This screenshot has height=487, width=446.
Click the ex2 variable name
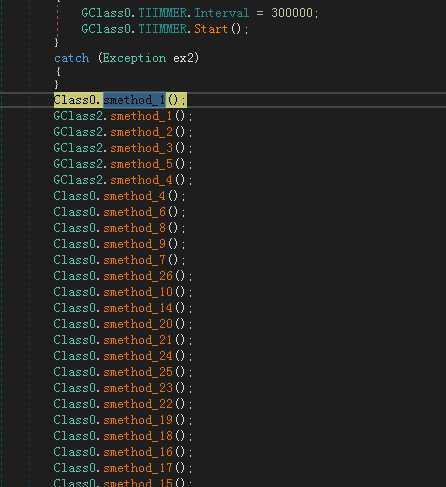click(x=183, y=58)
